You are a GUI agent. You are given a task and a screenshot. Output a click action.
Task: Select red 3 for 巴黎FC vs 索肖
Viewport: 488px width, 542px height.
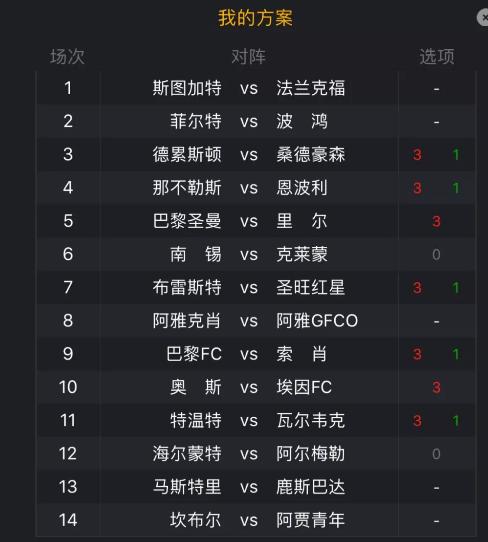coord(417,354)
